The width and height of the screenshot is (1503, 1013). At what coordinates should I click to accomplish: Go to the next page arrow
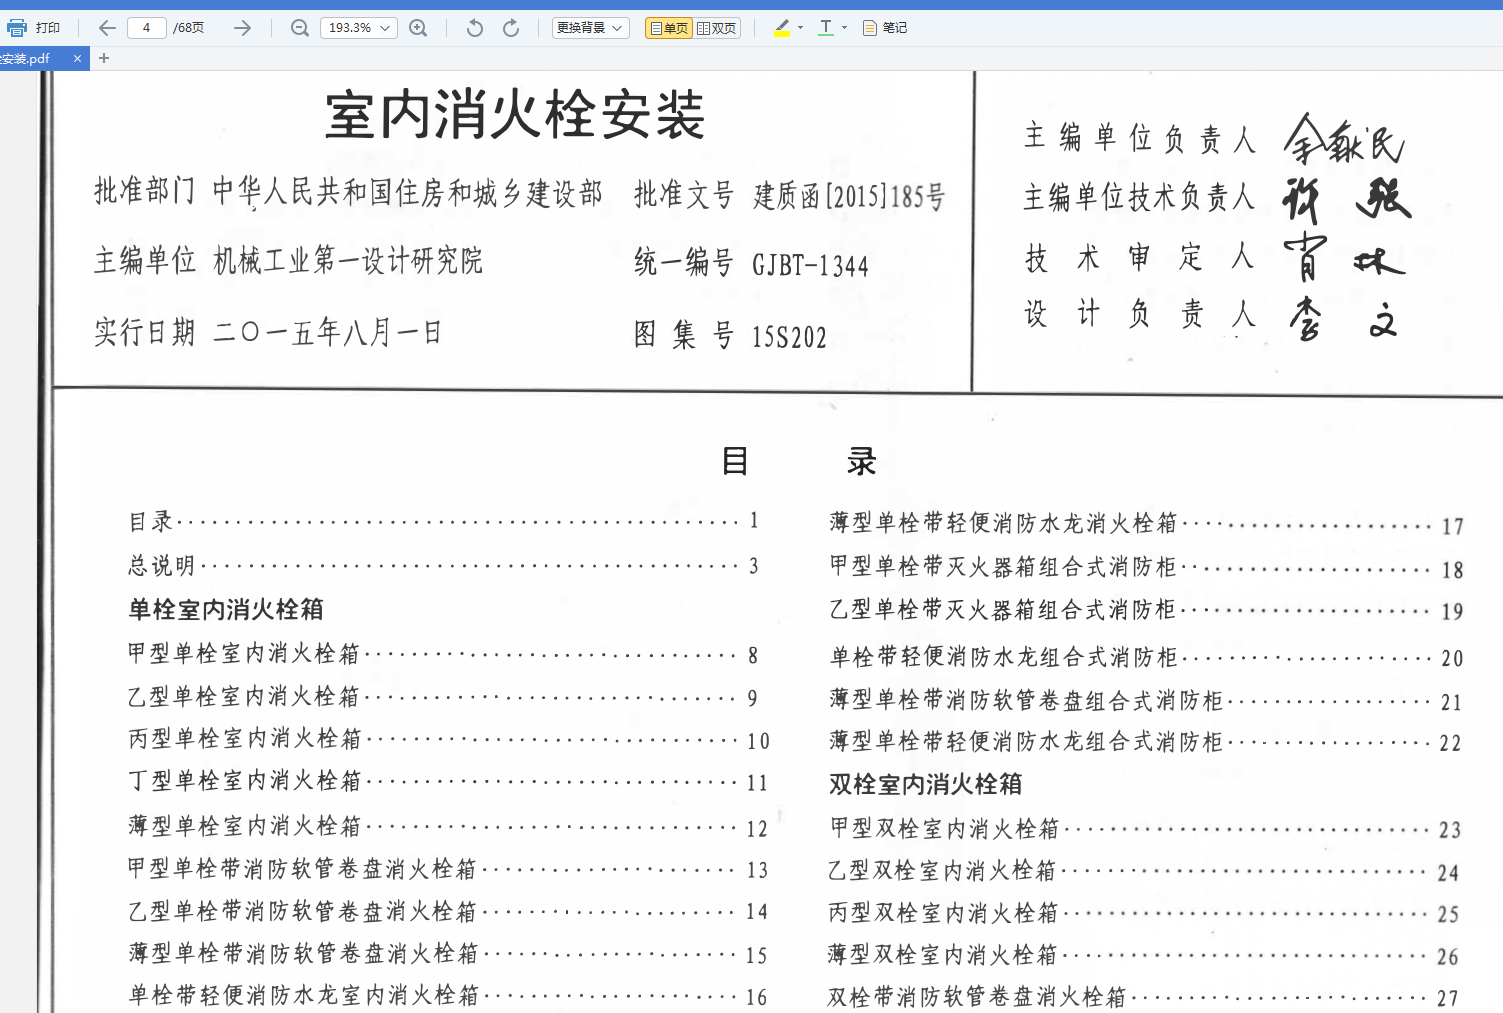tap(242, 28)
